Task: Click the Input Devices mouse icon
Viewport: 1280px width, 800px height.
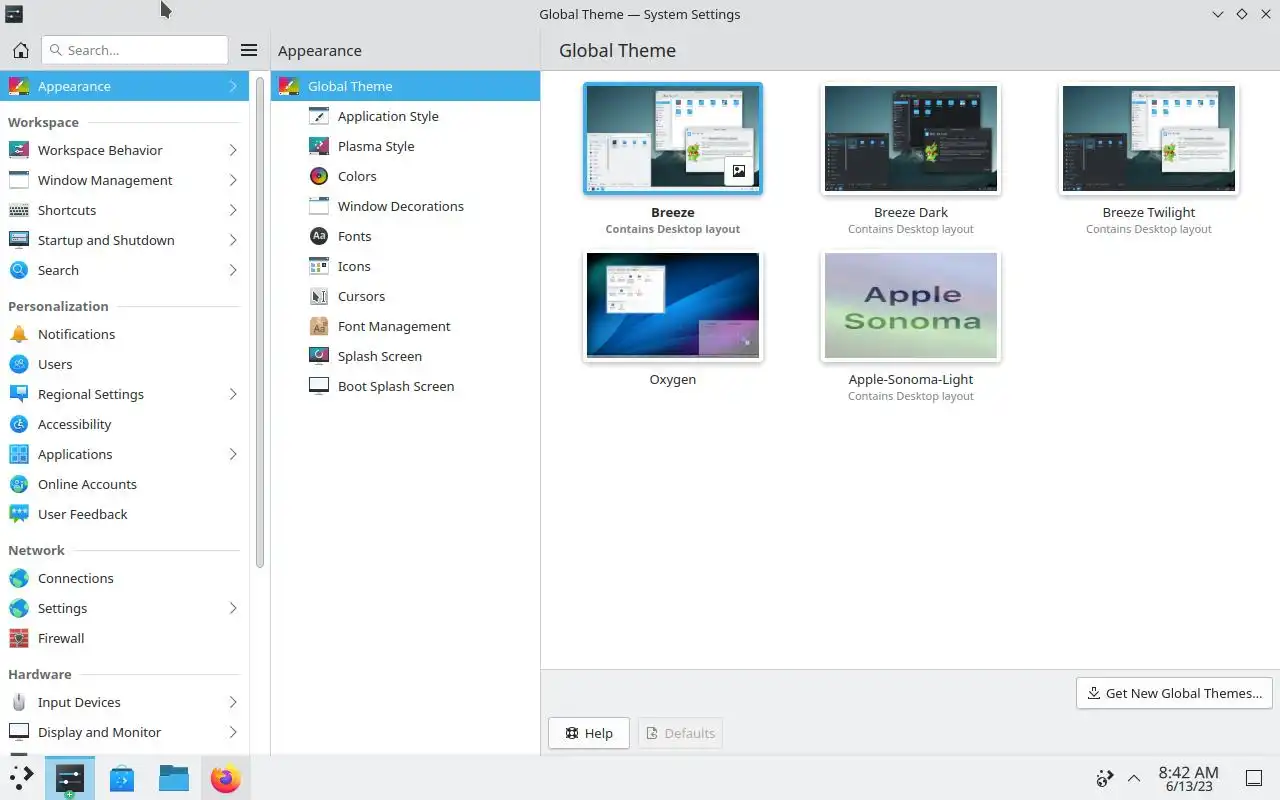Action: click(19, 702)
